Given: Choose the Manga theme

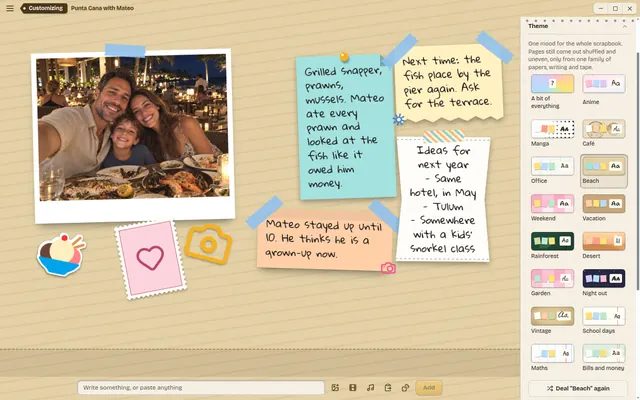Looking at the screenshot, I should (x=552, y=133).
